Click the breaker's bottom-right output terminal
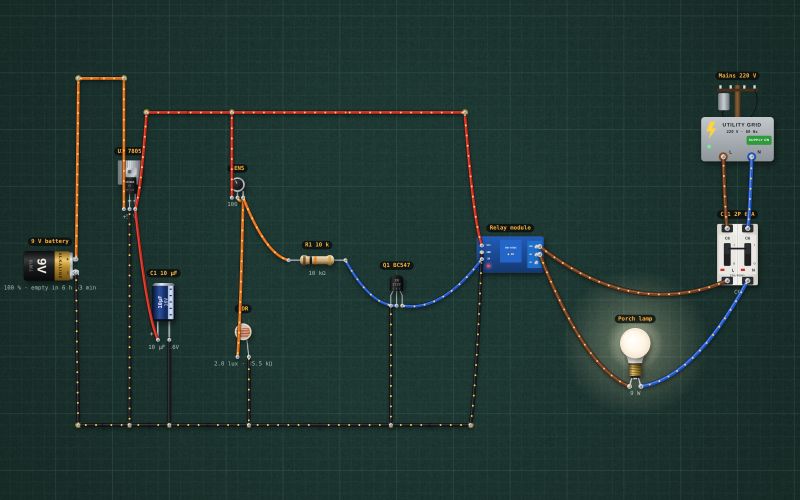The height and width of the screenshot is (500, 800). coord(747,281)
